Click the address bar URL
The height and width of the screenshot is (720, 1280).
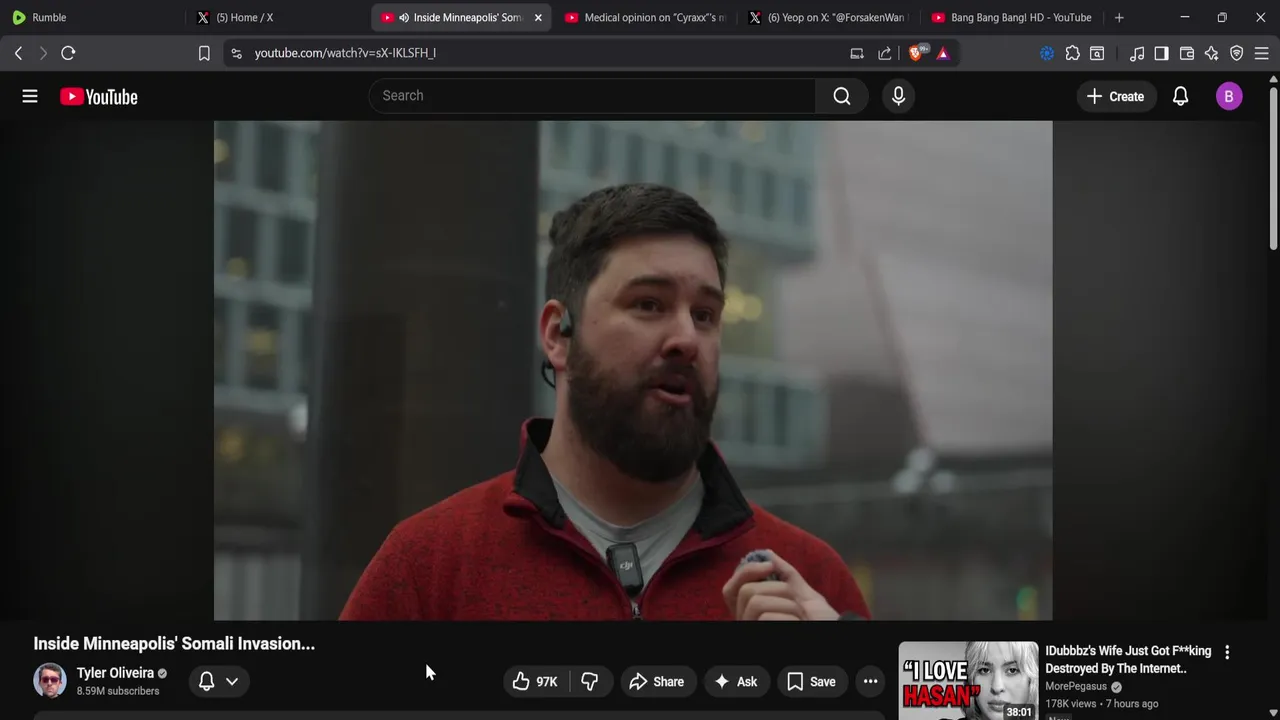(x=345, y=53)
